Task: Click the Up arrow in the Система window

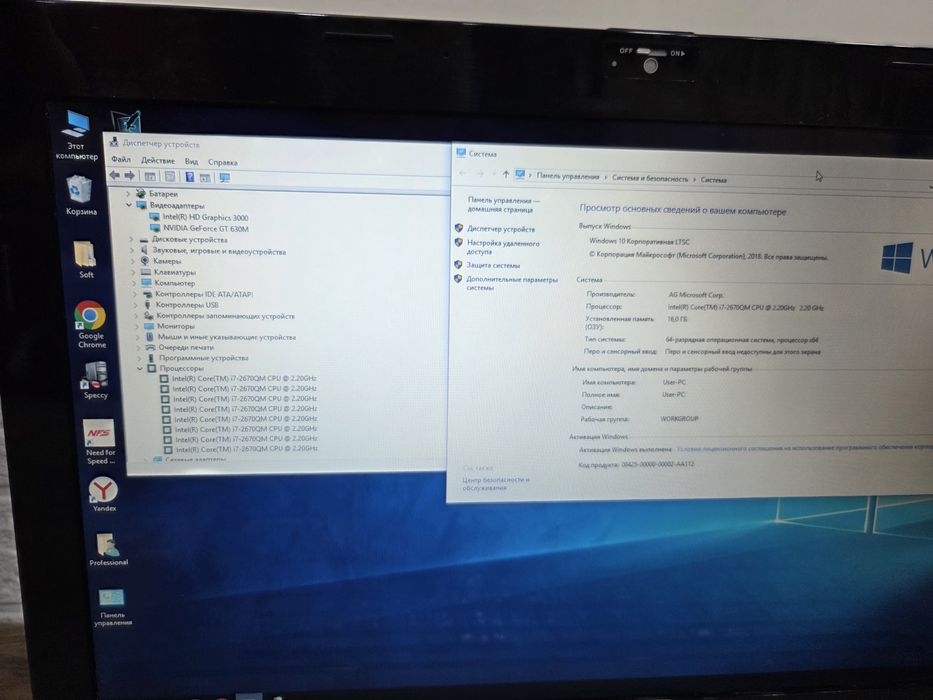Action: click(x=505, y=174)
